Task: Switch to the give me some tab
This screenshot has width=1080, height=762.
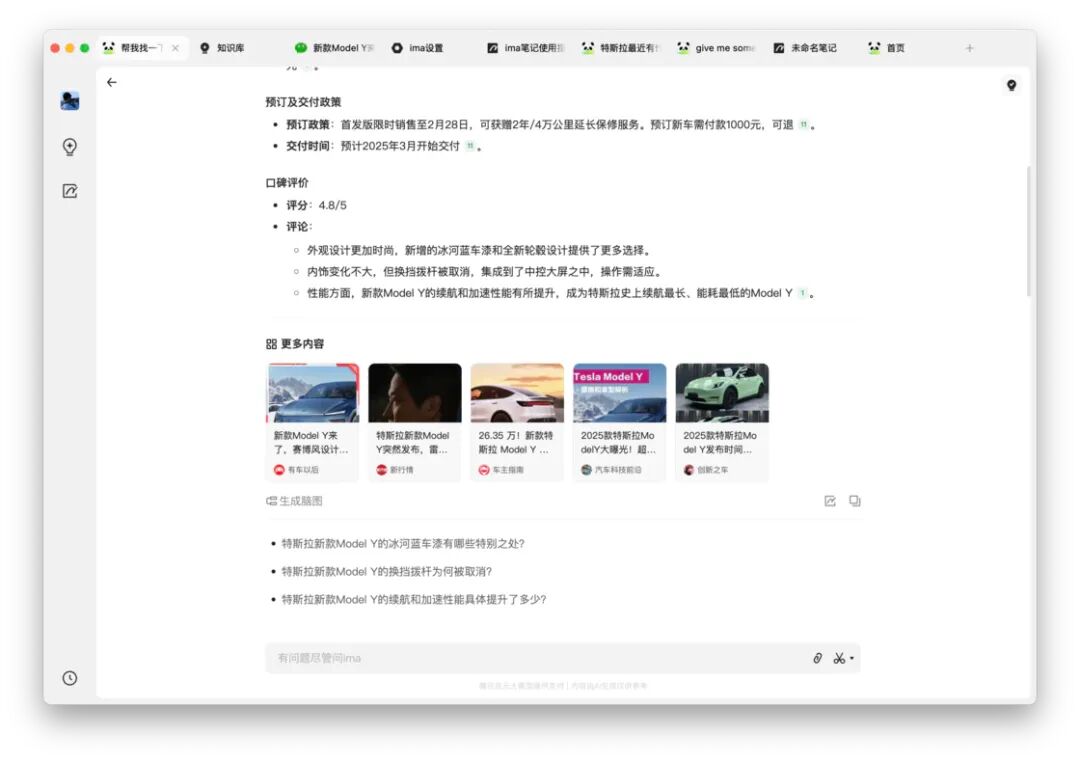Action: (x=716, y=48)
